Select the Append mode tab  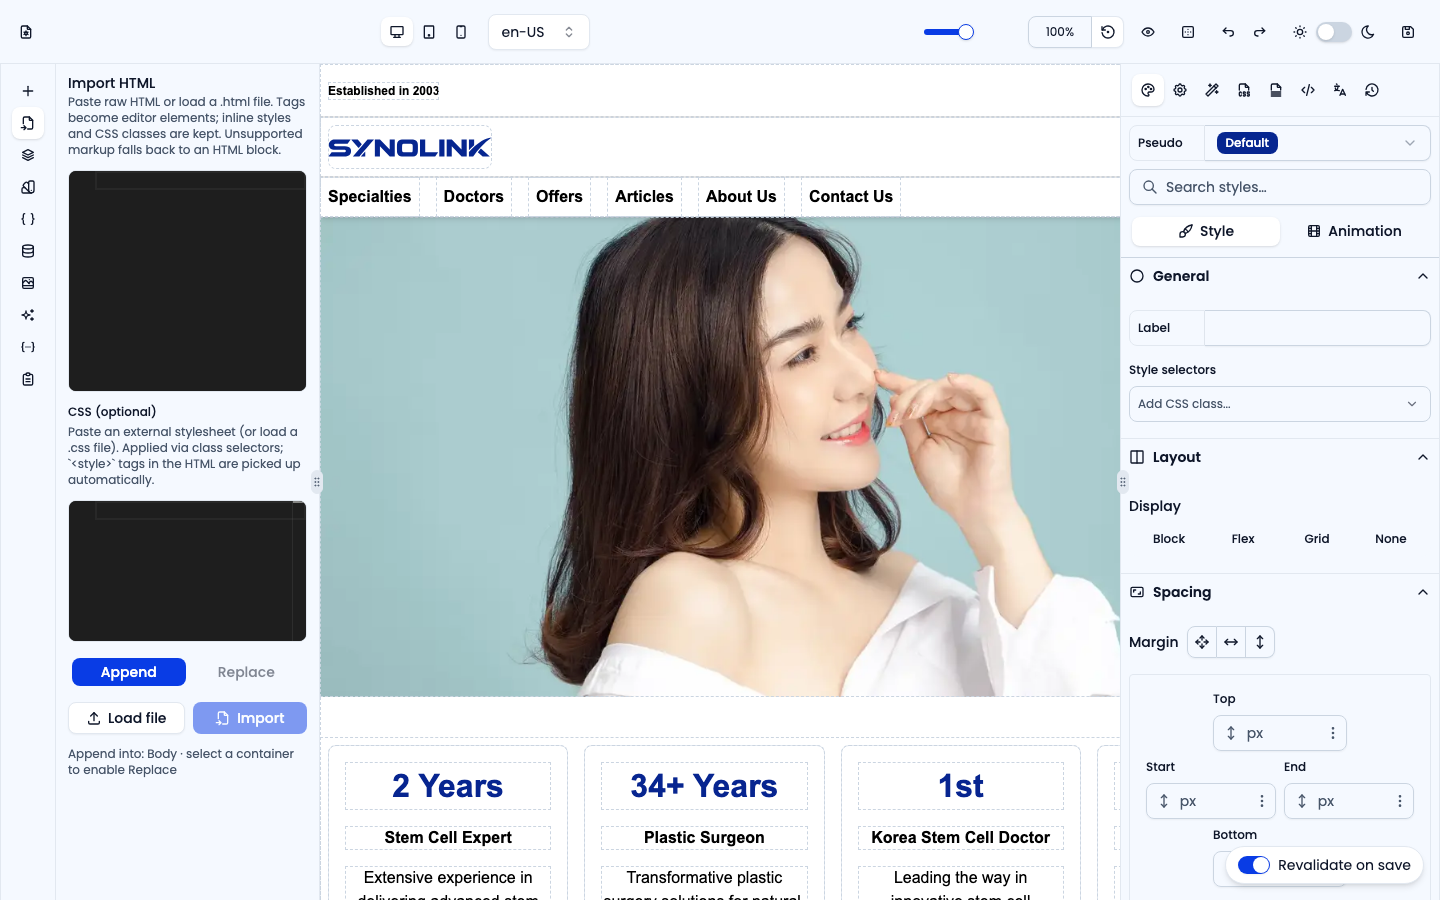[129, 672]
